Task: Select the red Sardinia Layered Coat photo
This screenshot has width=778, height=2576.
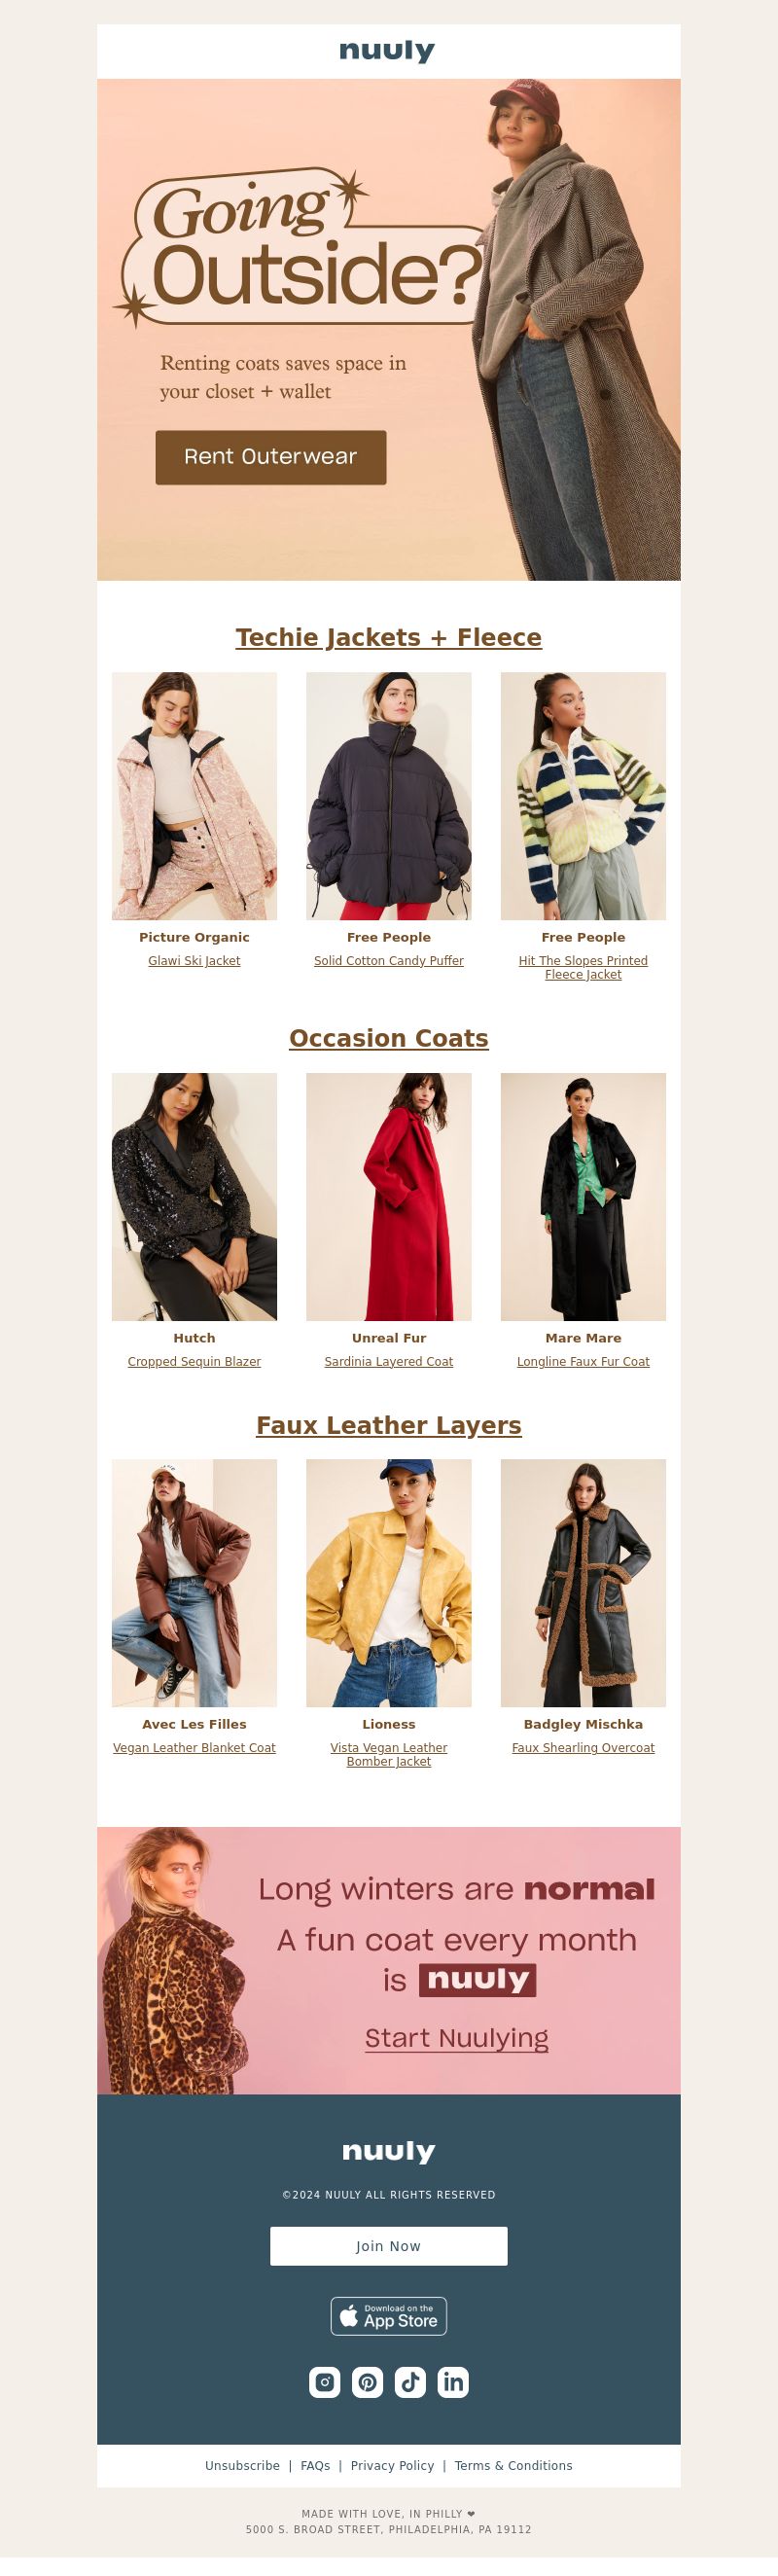Action: click(389, 1197)
